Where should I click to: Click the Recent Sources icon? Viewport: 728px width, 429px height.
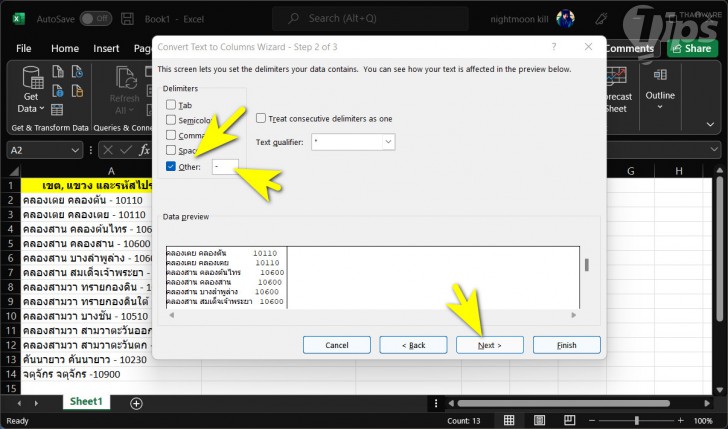(x=77, y=71)
